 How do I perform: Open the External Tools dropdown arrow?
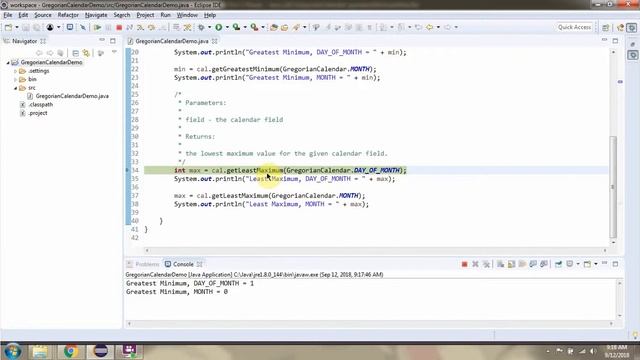click(x=263, y=27)
